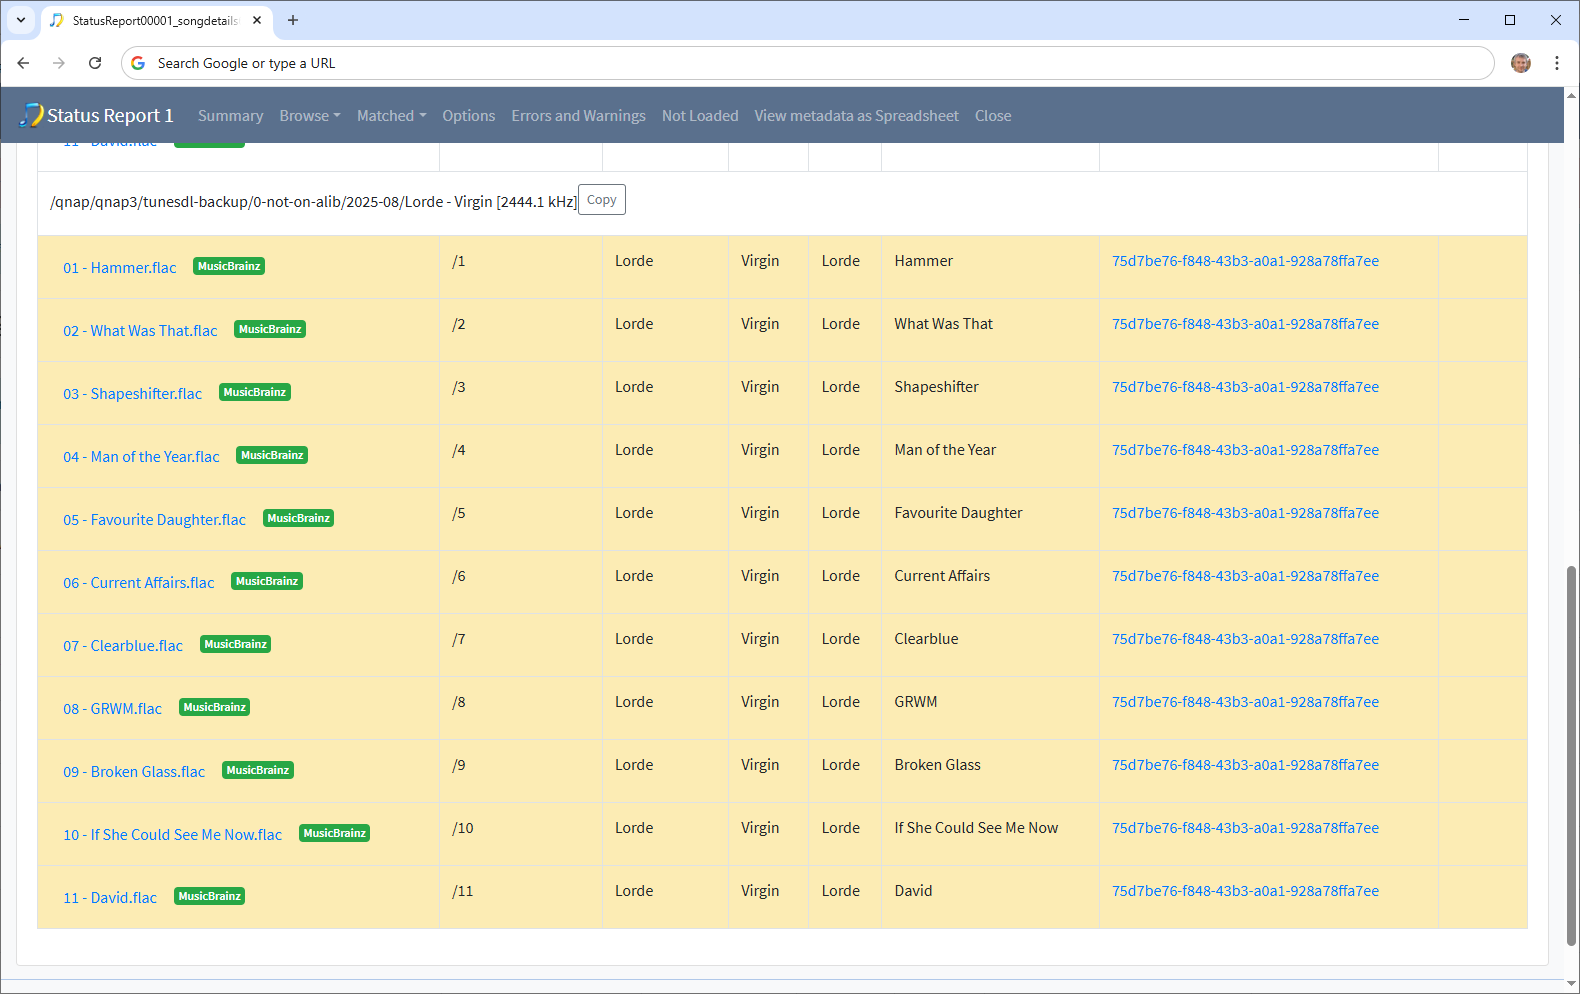Click the page vertical scrollbar thumb

(x=1571, y=755)
